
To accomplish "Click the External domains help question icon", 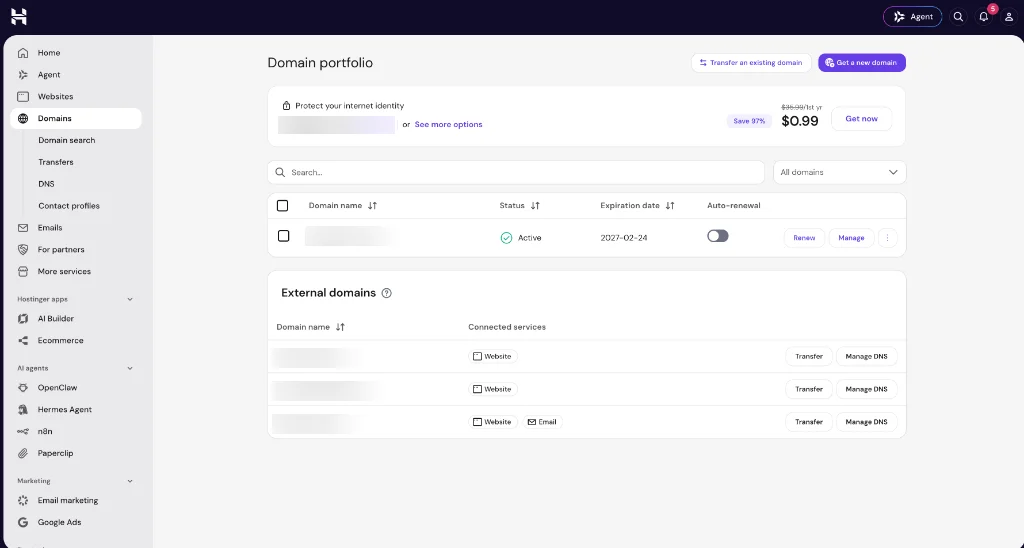I will click(x=387, y=293).
